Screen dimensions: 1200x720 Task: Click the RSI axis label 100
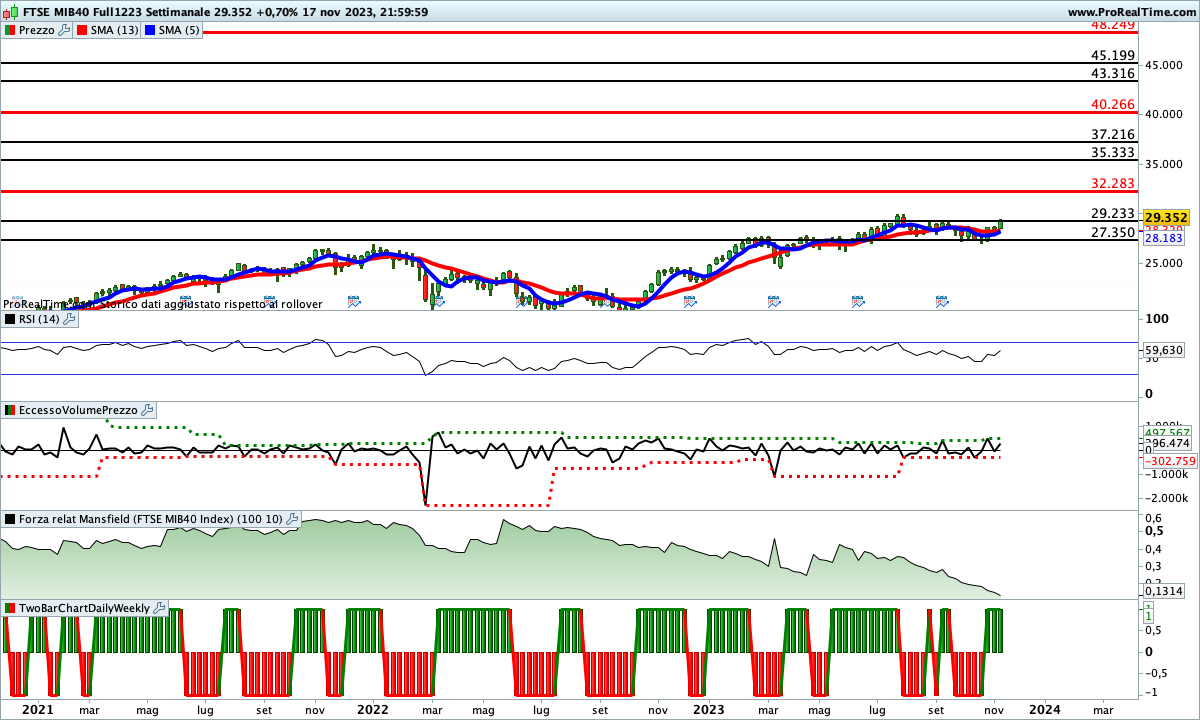tap(1157, 319)
